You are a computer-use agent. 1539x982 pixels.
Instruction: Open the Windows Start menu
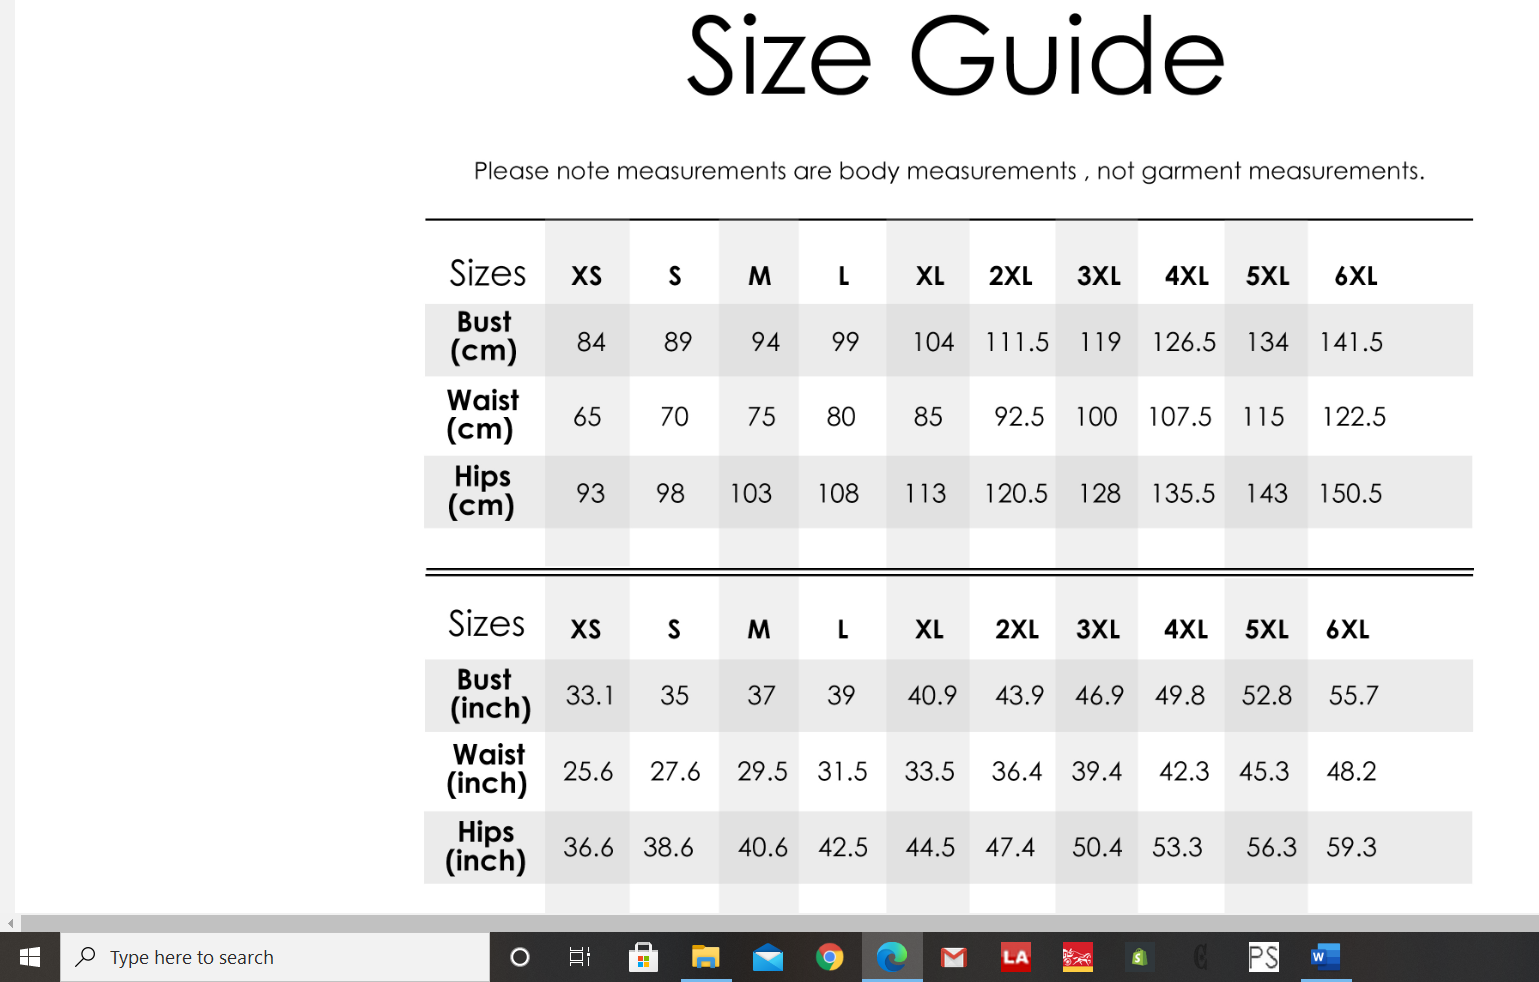click(30, 957)
